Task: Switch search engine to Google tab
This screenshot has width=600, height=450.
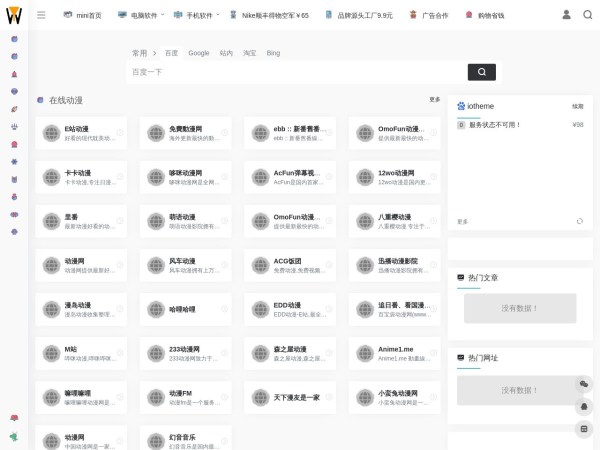Action: [199, 52]
